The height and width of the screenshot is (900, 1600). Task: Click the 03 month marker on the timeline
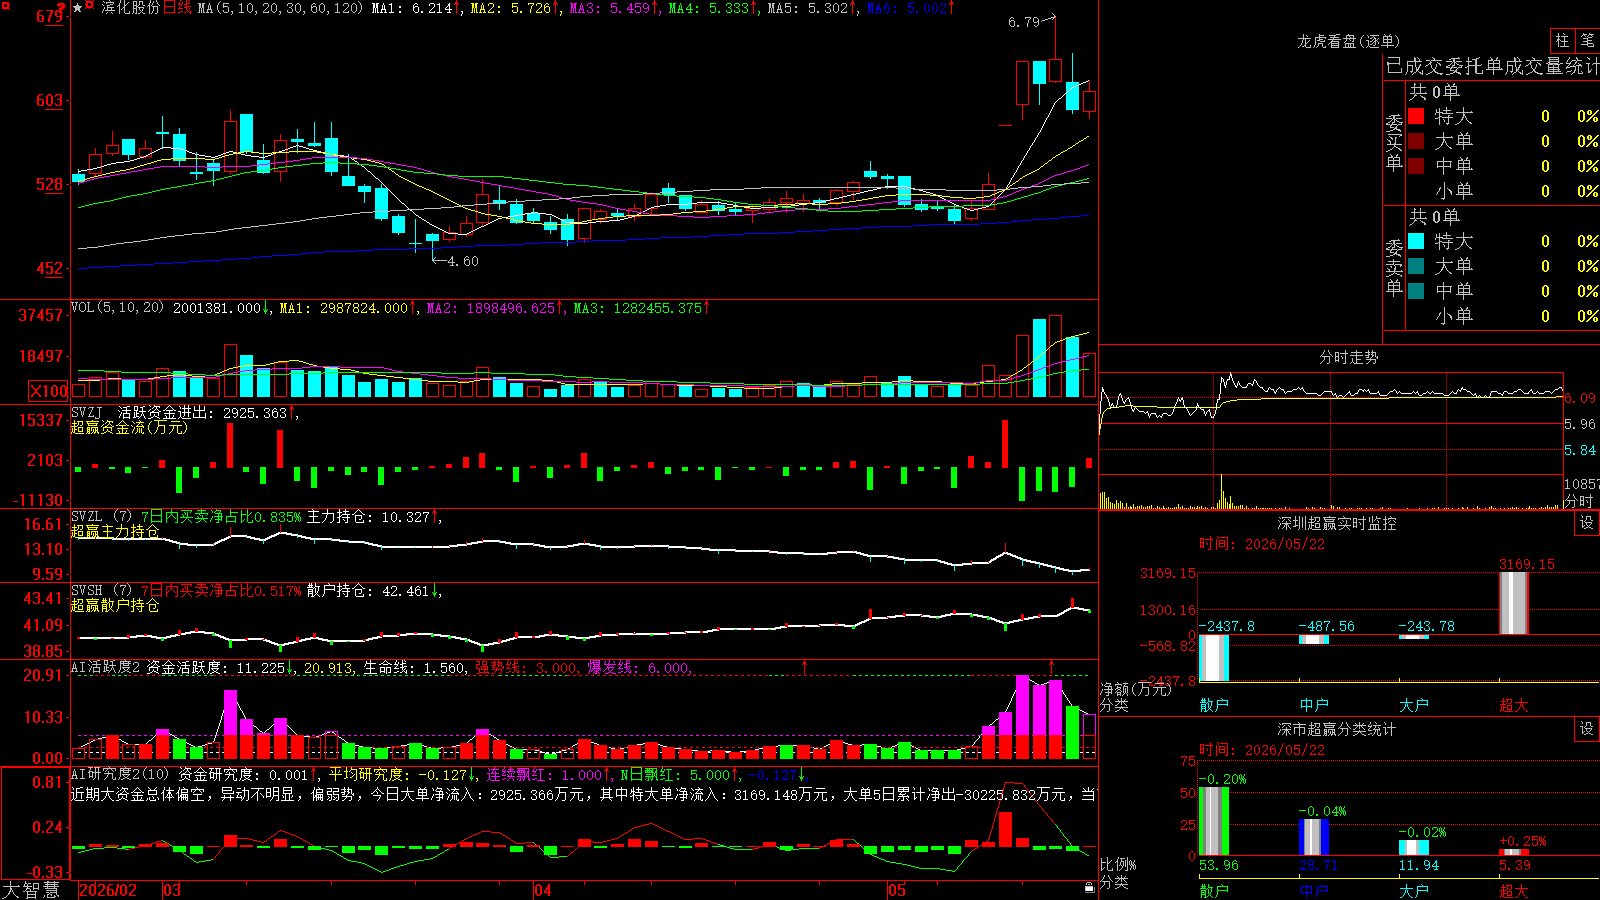(x=172, y=890)
